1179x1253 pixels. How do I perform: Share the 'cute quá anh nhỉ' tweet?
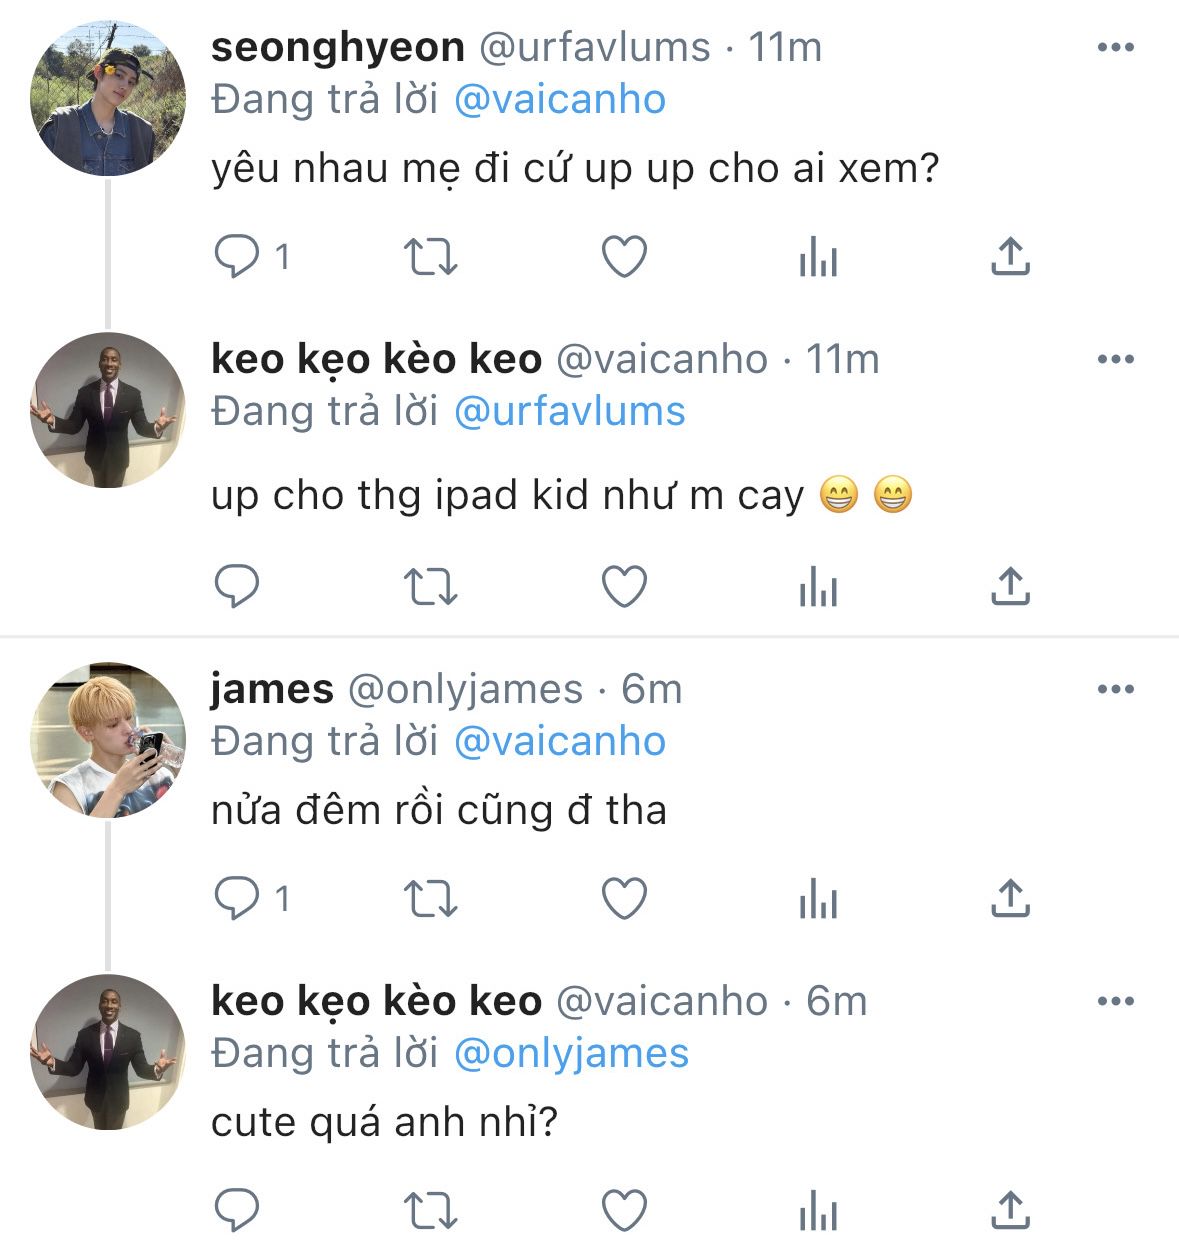[x=1010, y=1211]
